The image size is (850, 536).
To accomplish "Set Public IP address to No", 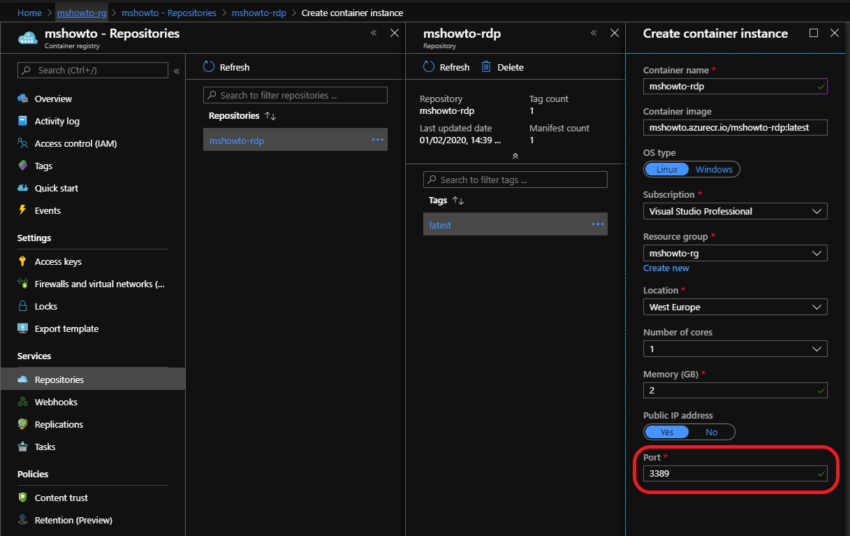I will pyautogui.click(x=711, y=432).
